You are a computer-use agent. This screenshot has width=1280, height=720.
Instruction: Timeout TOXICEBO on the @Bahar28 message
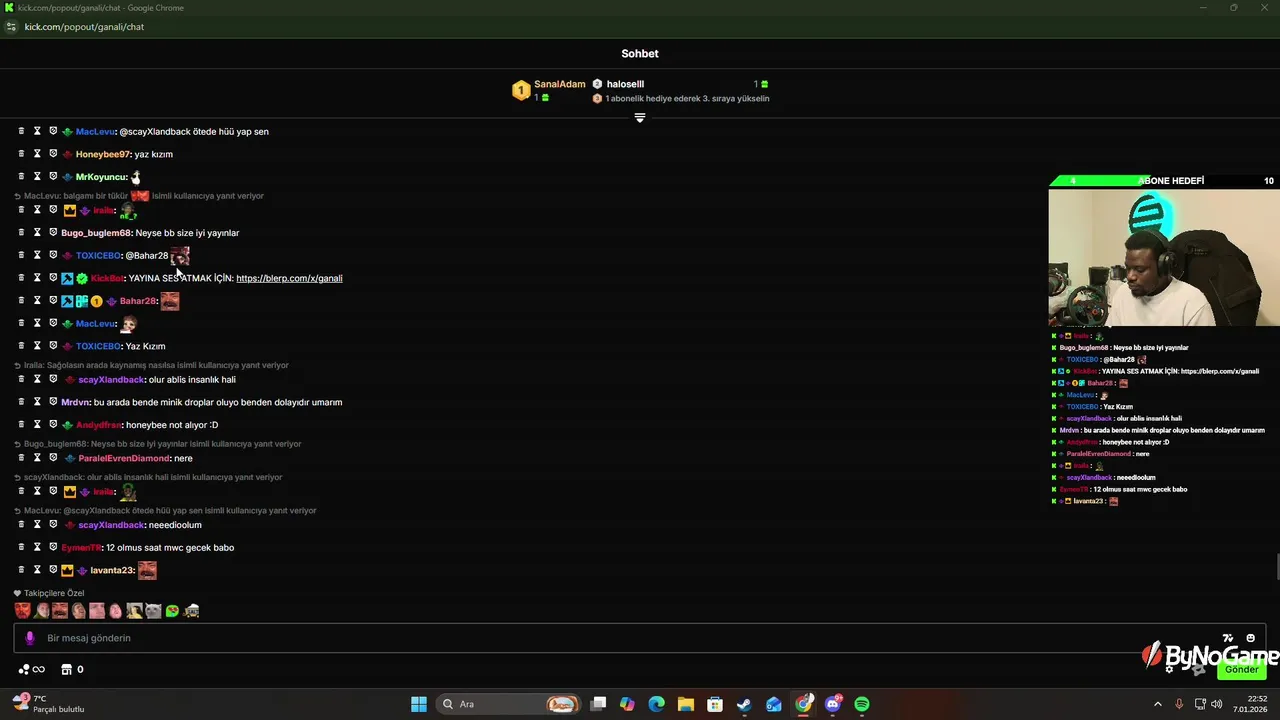pos(37,255)
